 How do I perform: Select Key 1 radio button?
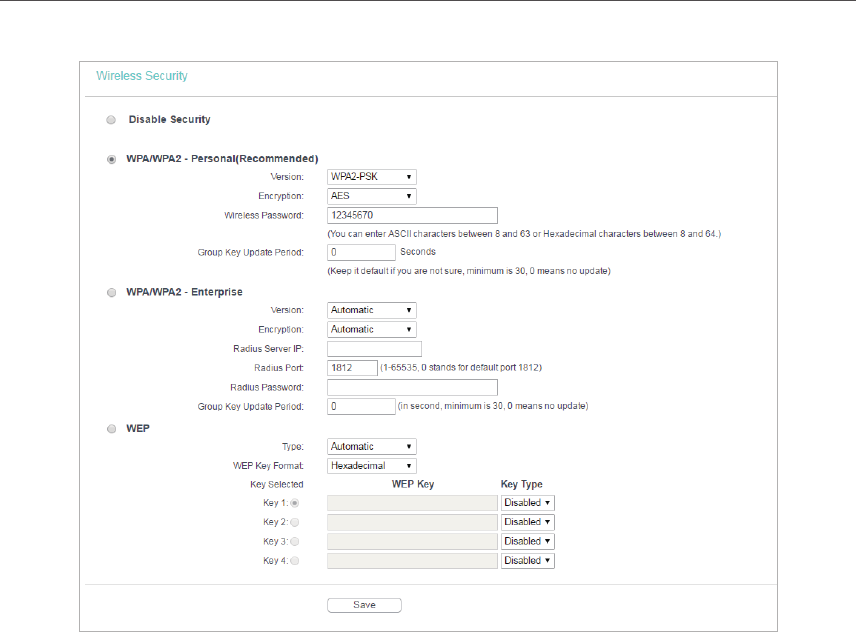point(295,503)
